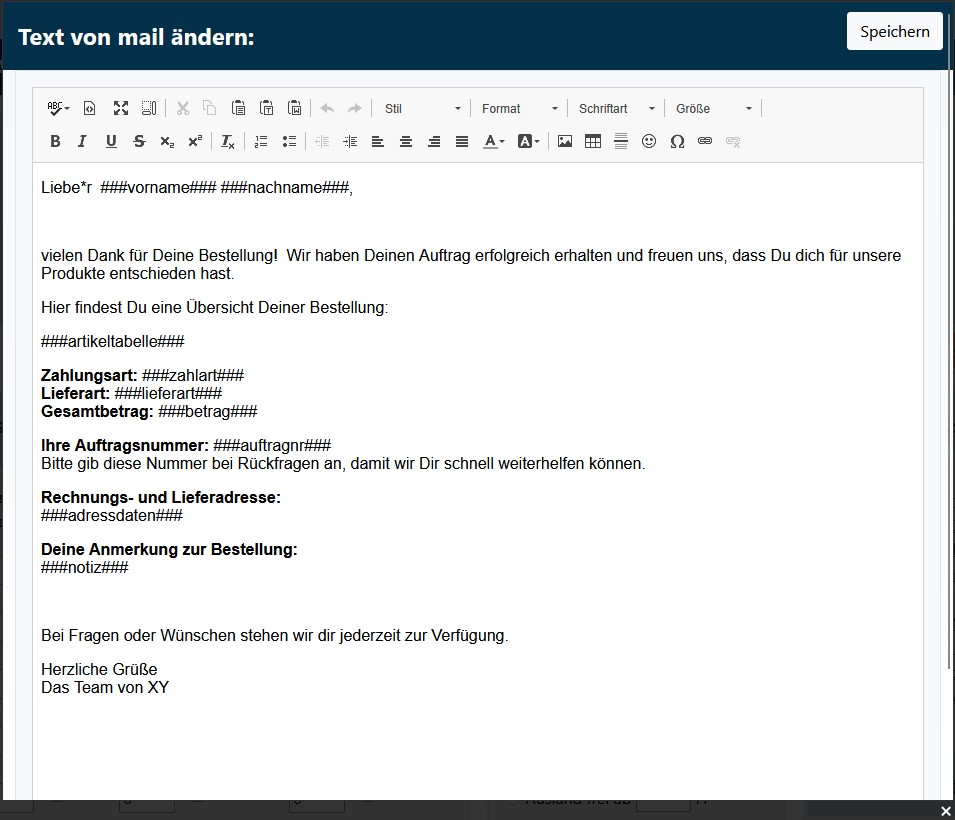The width and height of the screenshot is (955, 820).
Task: Insert a numbered list
Action: pos(261,142)
